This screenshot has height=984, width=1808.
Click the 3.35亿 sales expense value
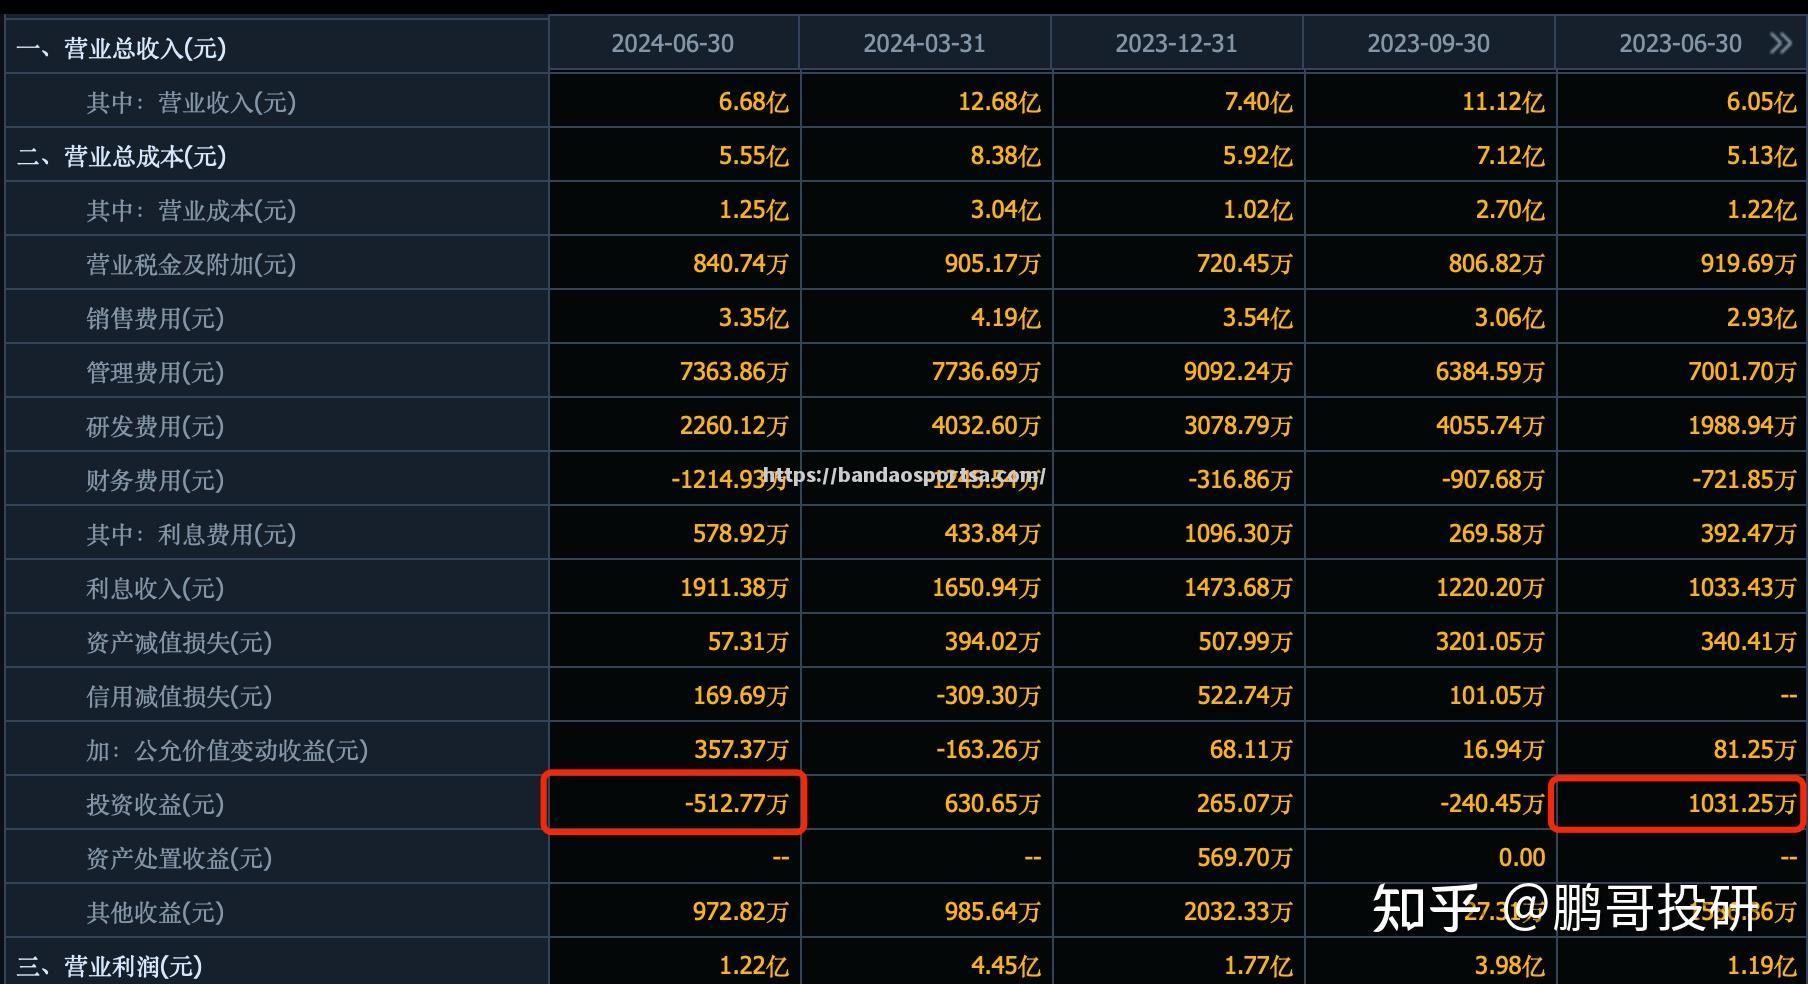pyautogui.click(x=753, y=318)
